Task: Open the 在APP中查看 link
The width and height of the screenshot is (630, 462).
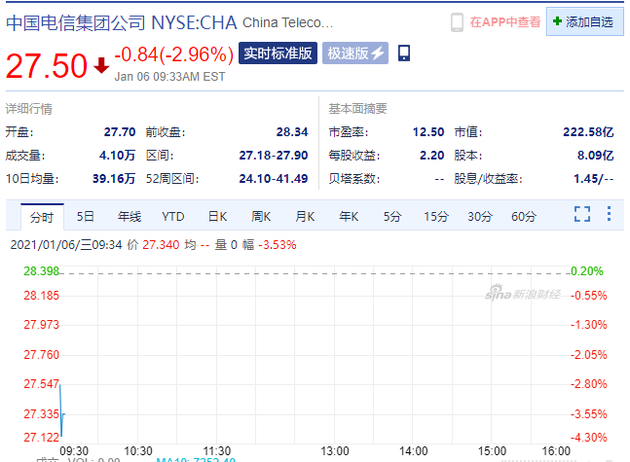Action: click(505, 22)
